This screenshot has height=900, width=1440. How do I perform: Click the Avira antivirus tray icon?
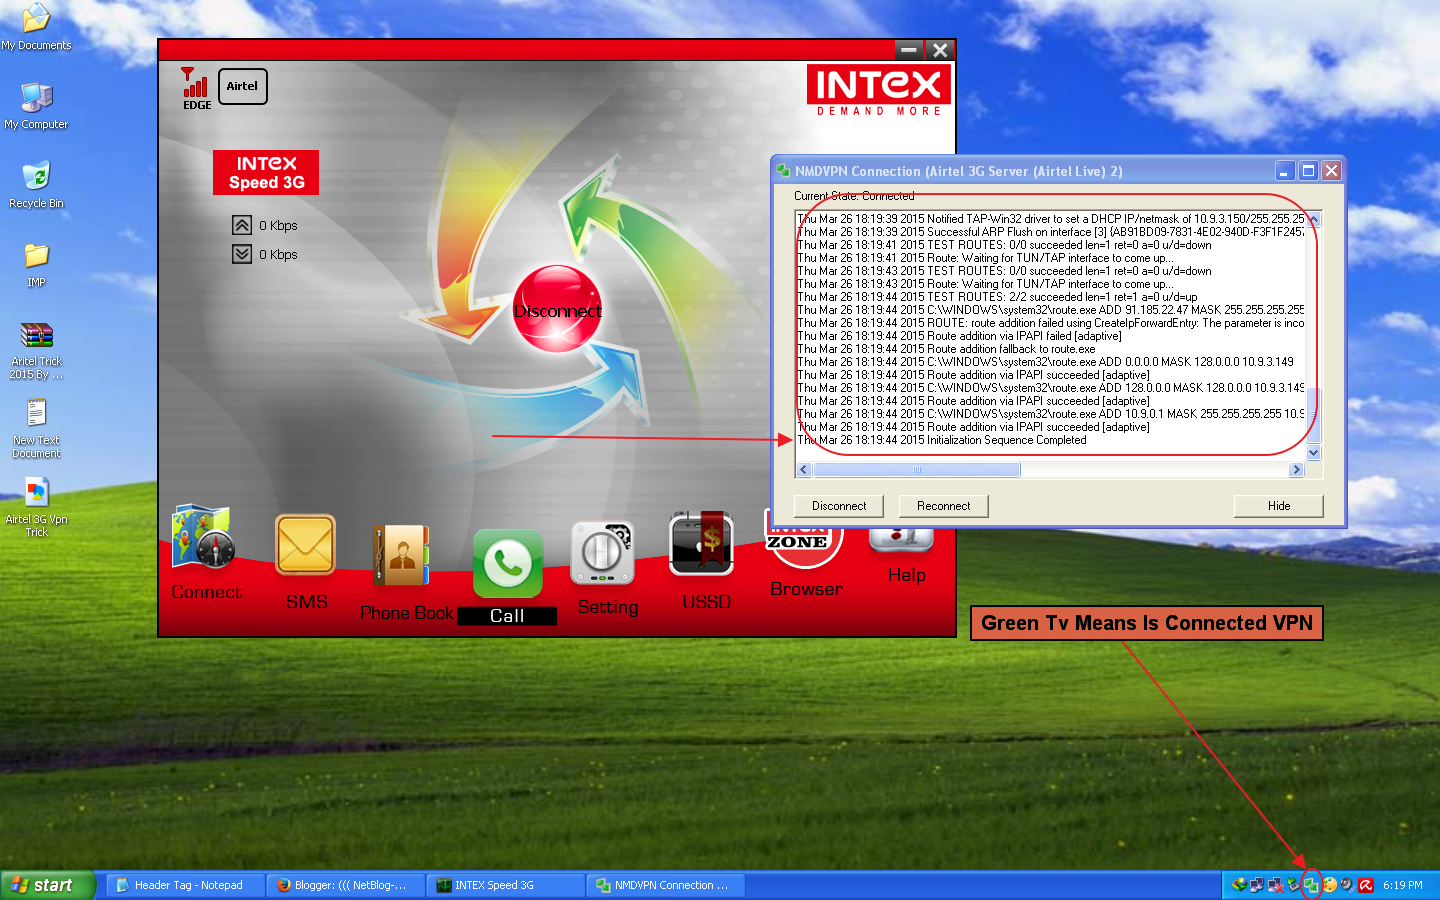click(1366, 885)
